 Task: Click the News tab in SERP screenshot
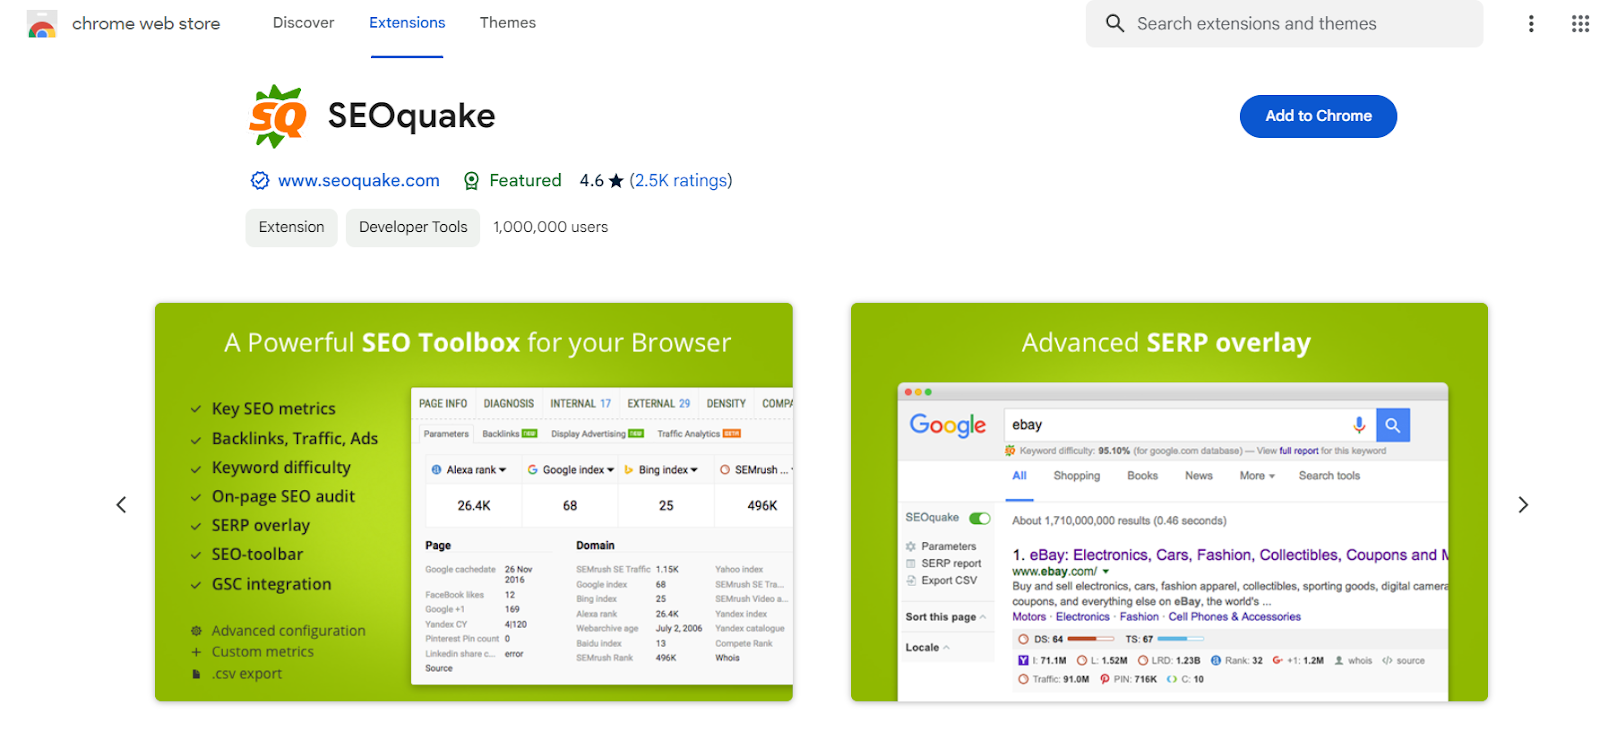[1199, 476]
